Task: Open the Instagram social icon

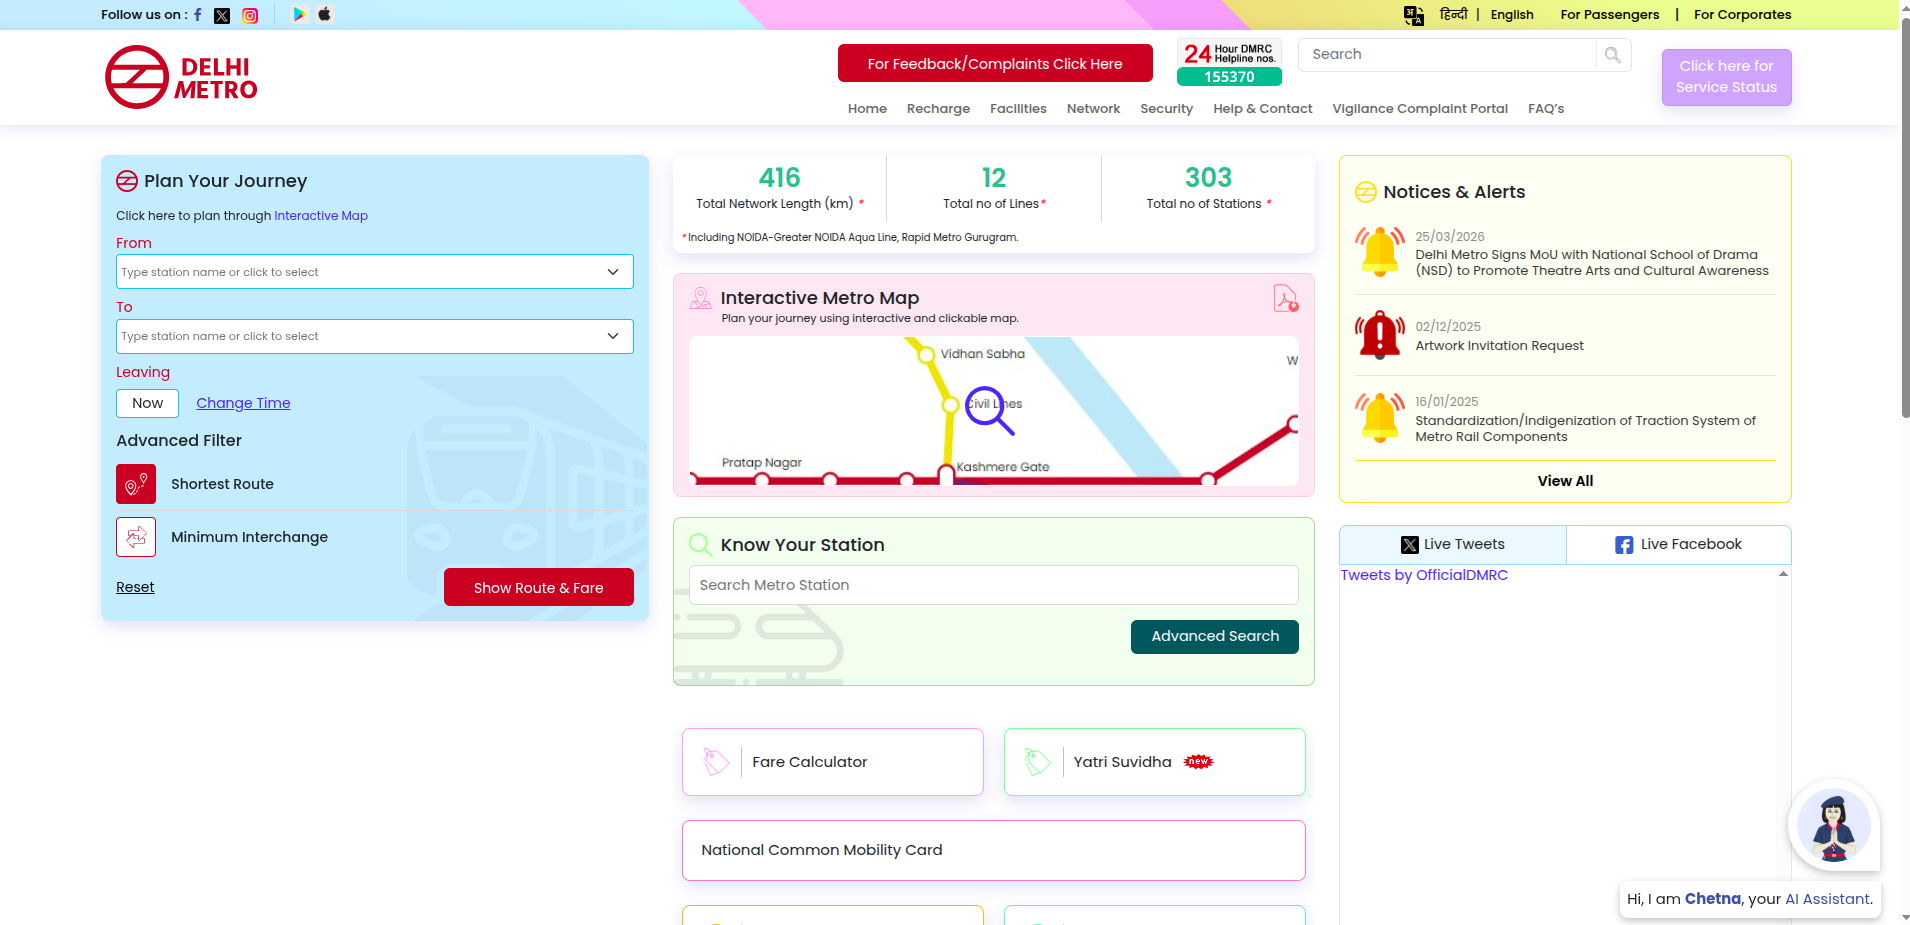Action: (250, 15)
